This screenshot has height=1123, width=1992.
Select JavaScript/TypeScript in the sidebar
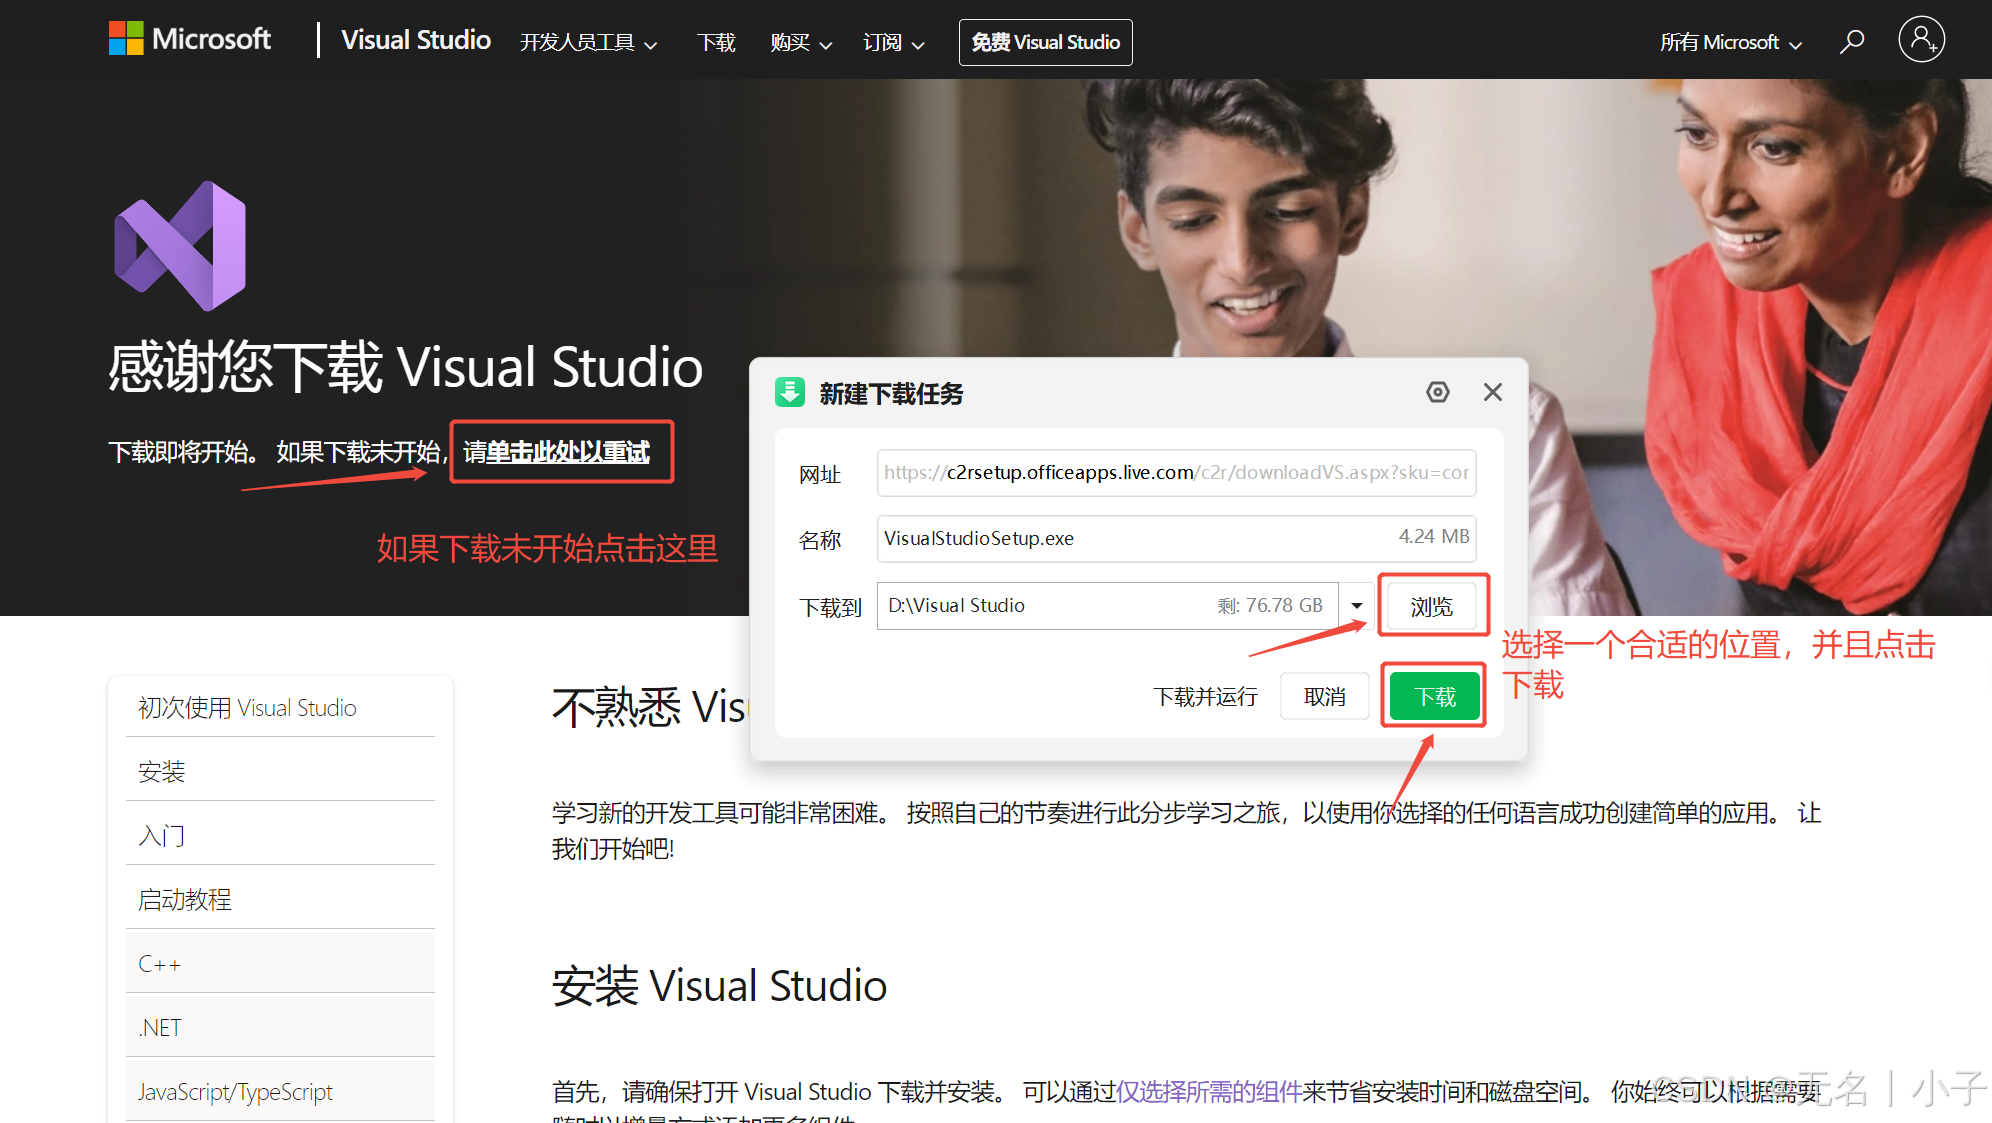point(236,1091)
